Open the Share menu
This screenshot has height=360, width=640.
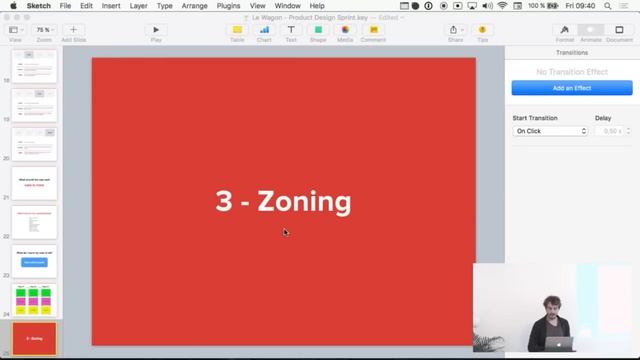[456, 30]
